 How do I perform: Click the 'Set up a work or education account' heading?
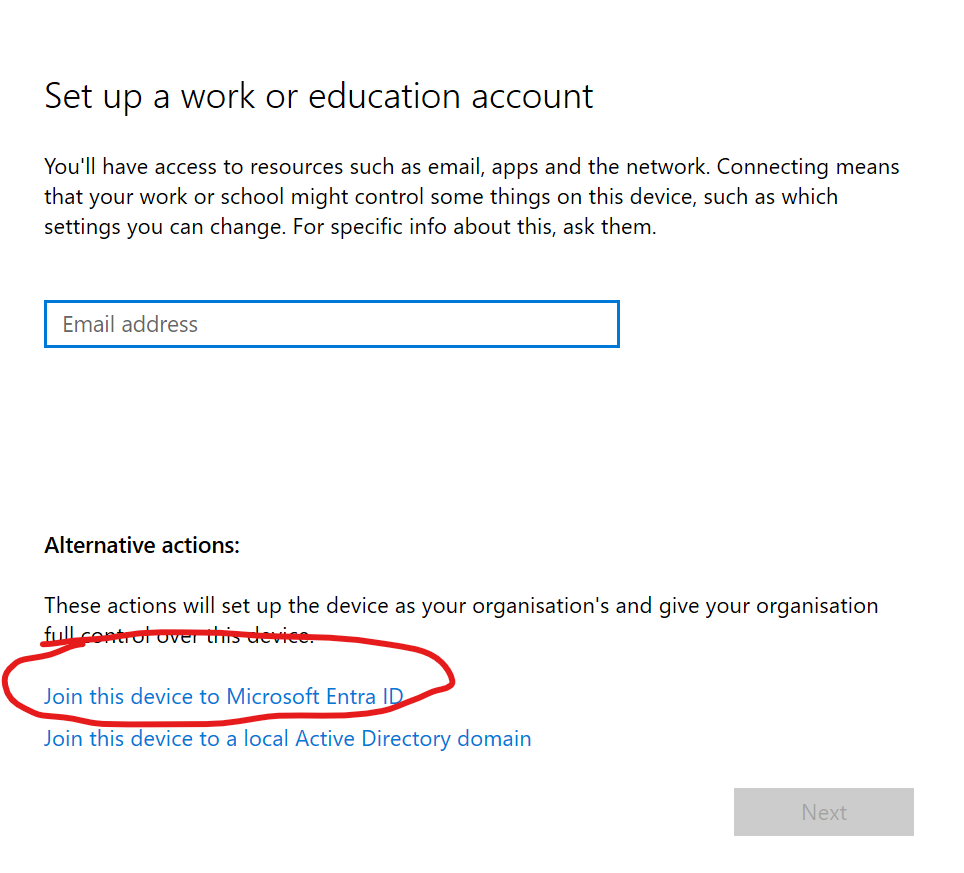click(x=318, y=97)
